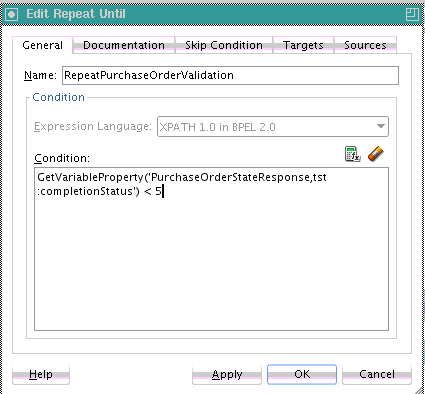Go to the Sources tab
The image size is (425, 394).
tap(365, 45)
